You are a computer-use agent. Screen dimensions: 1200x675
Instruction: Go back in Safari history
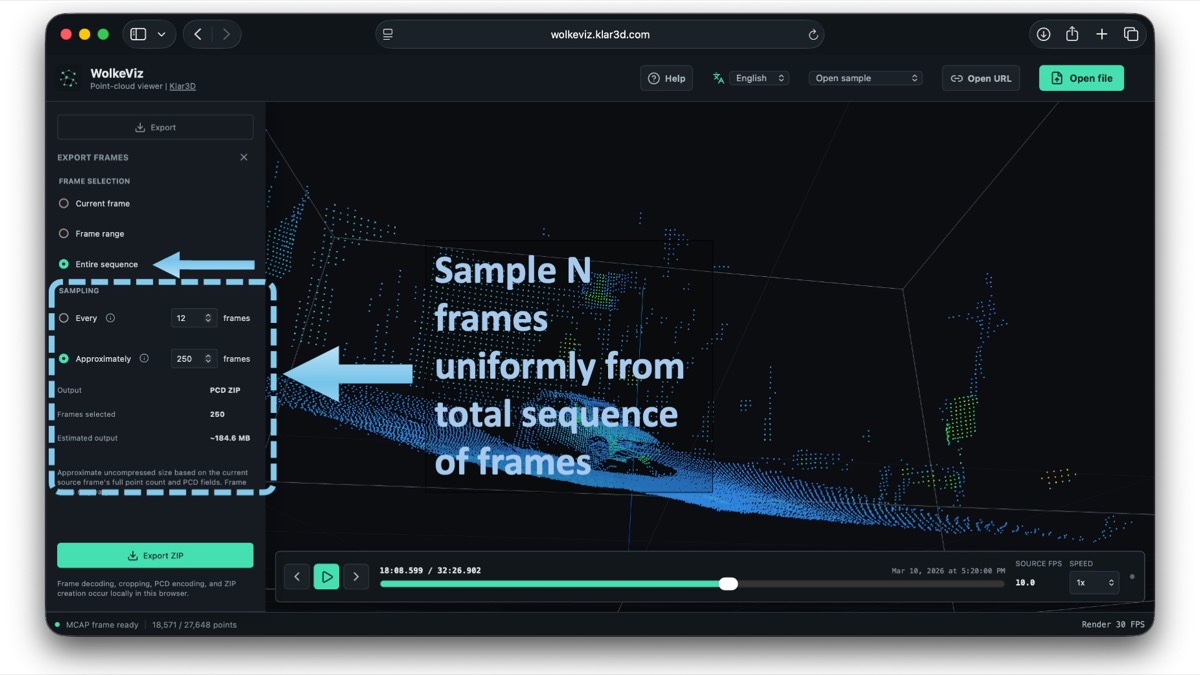198,34
